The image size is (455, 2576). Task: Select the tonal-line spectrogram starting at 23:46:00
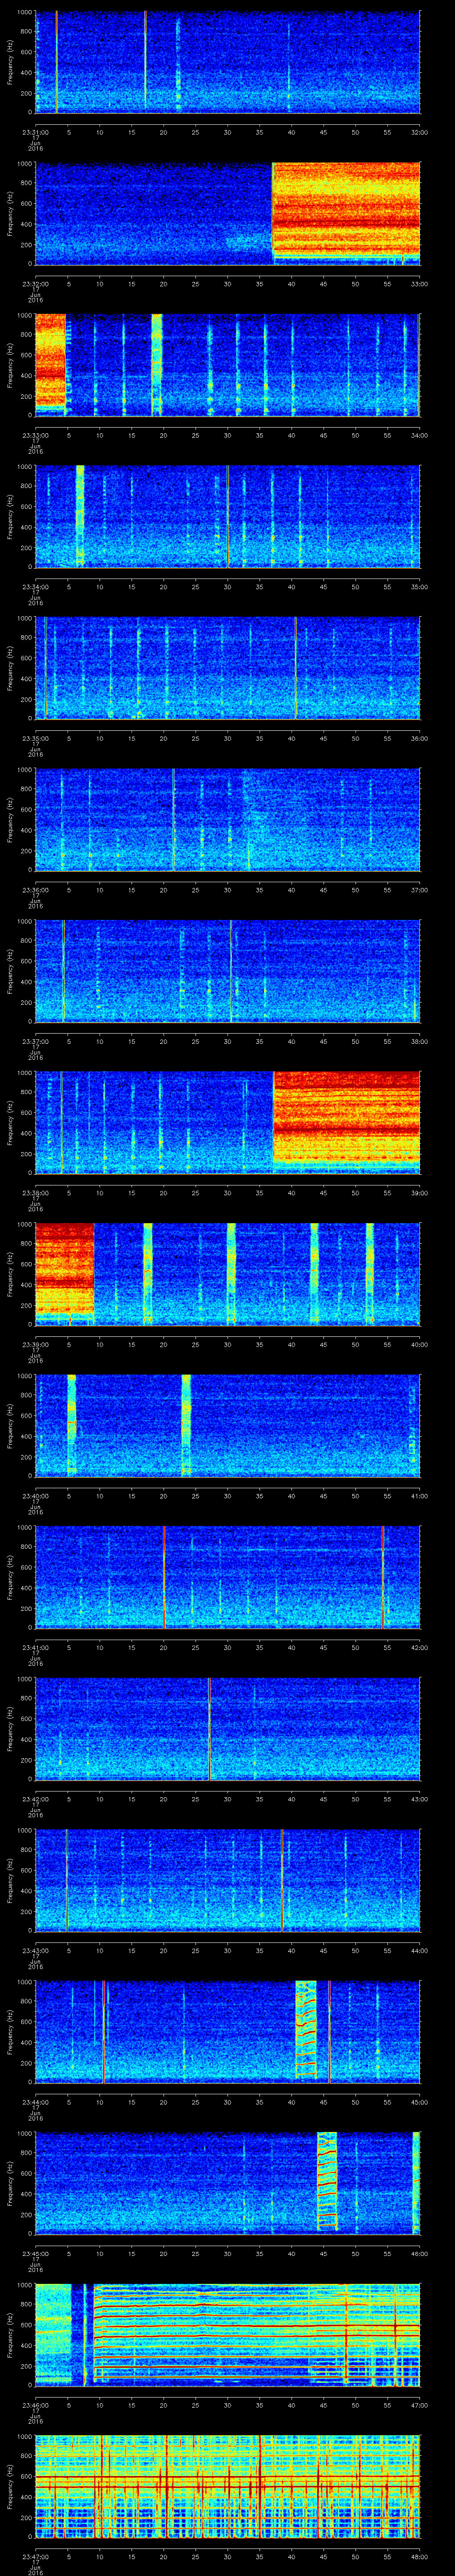tap(227, 2334)
